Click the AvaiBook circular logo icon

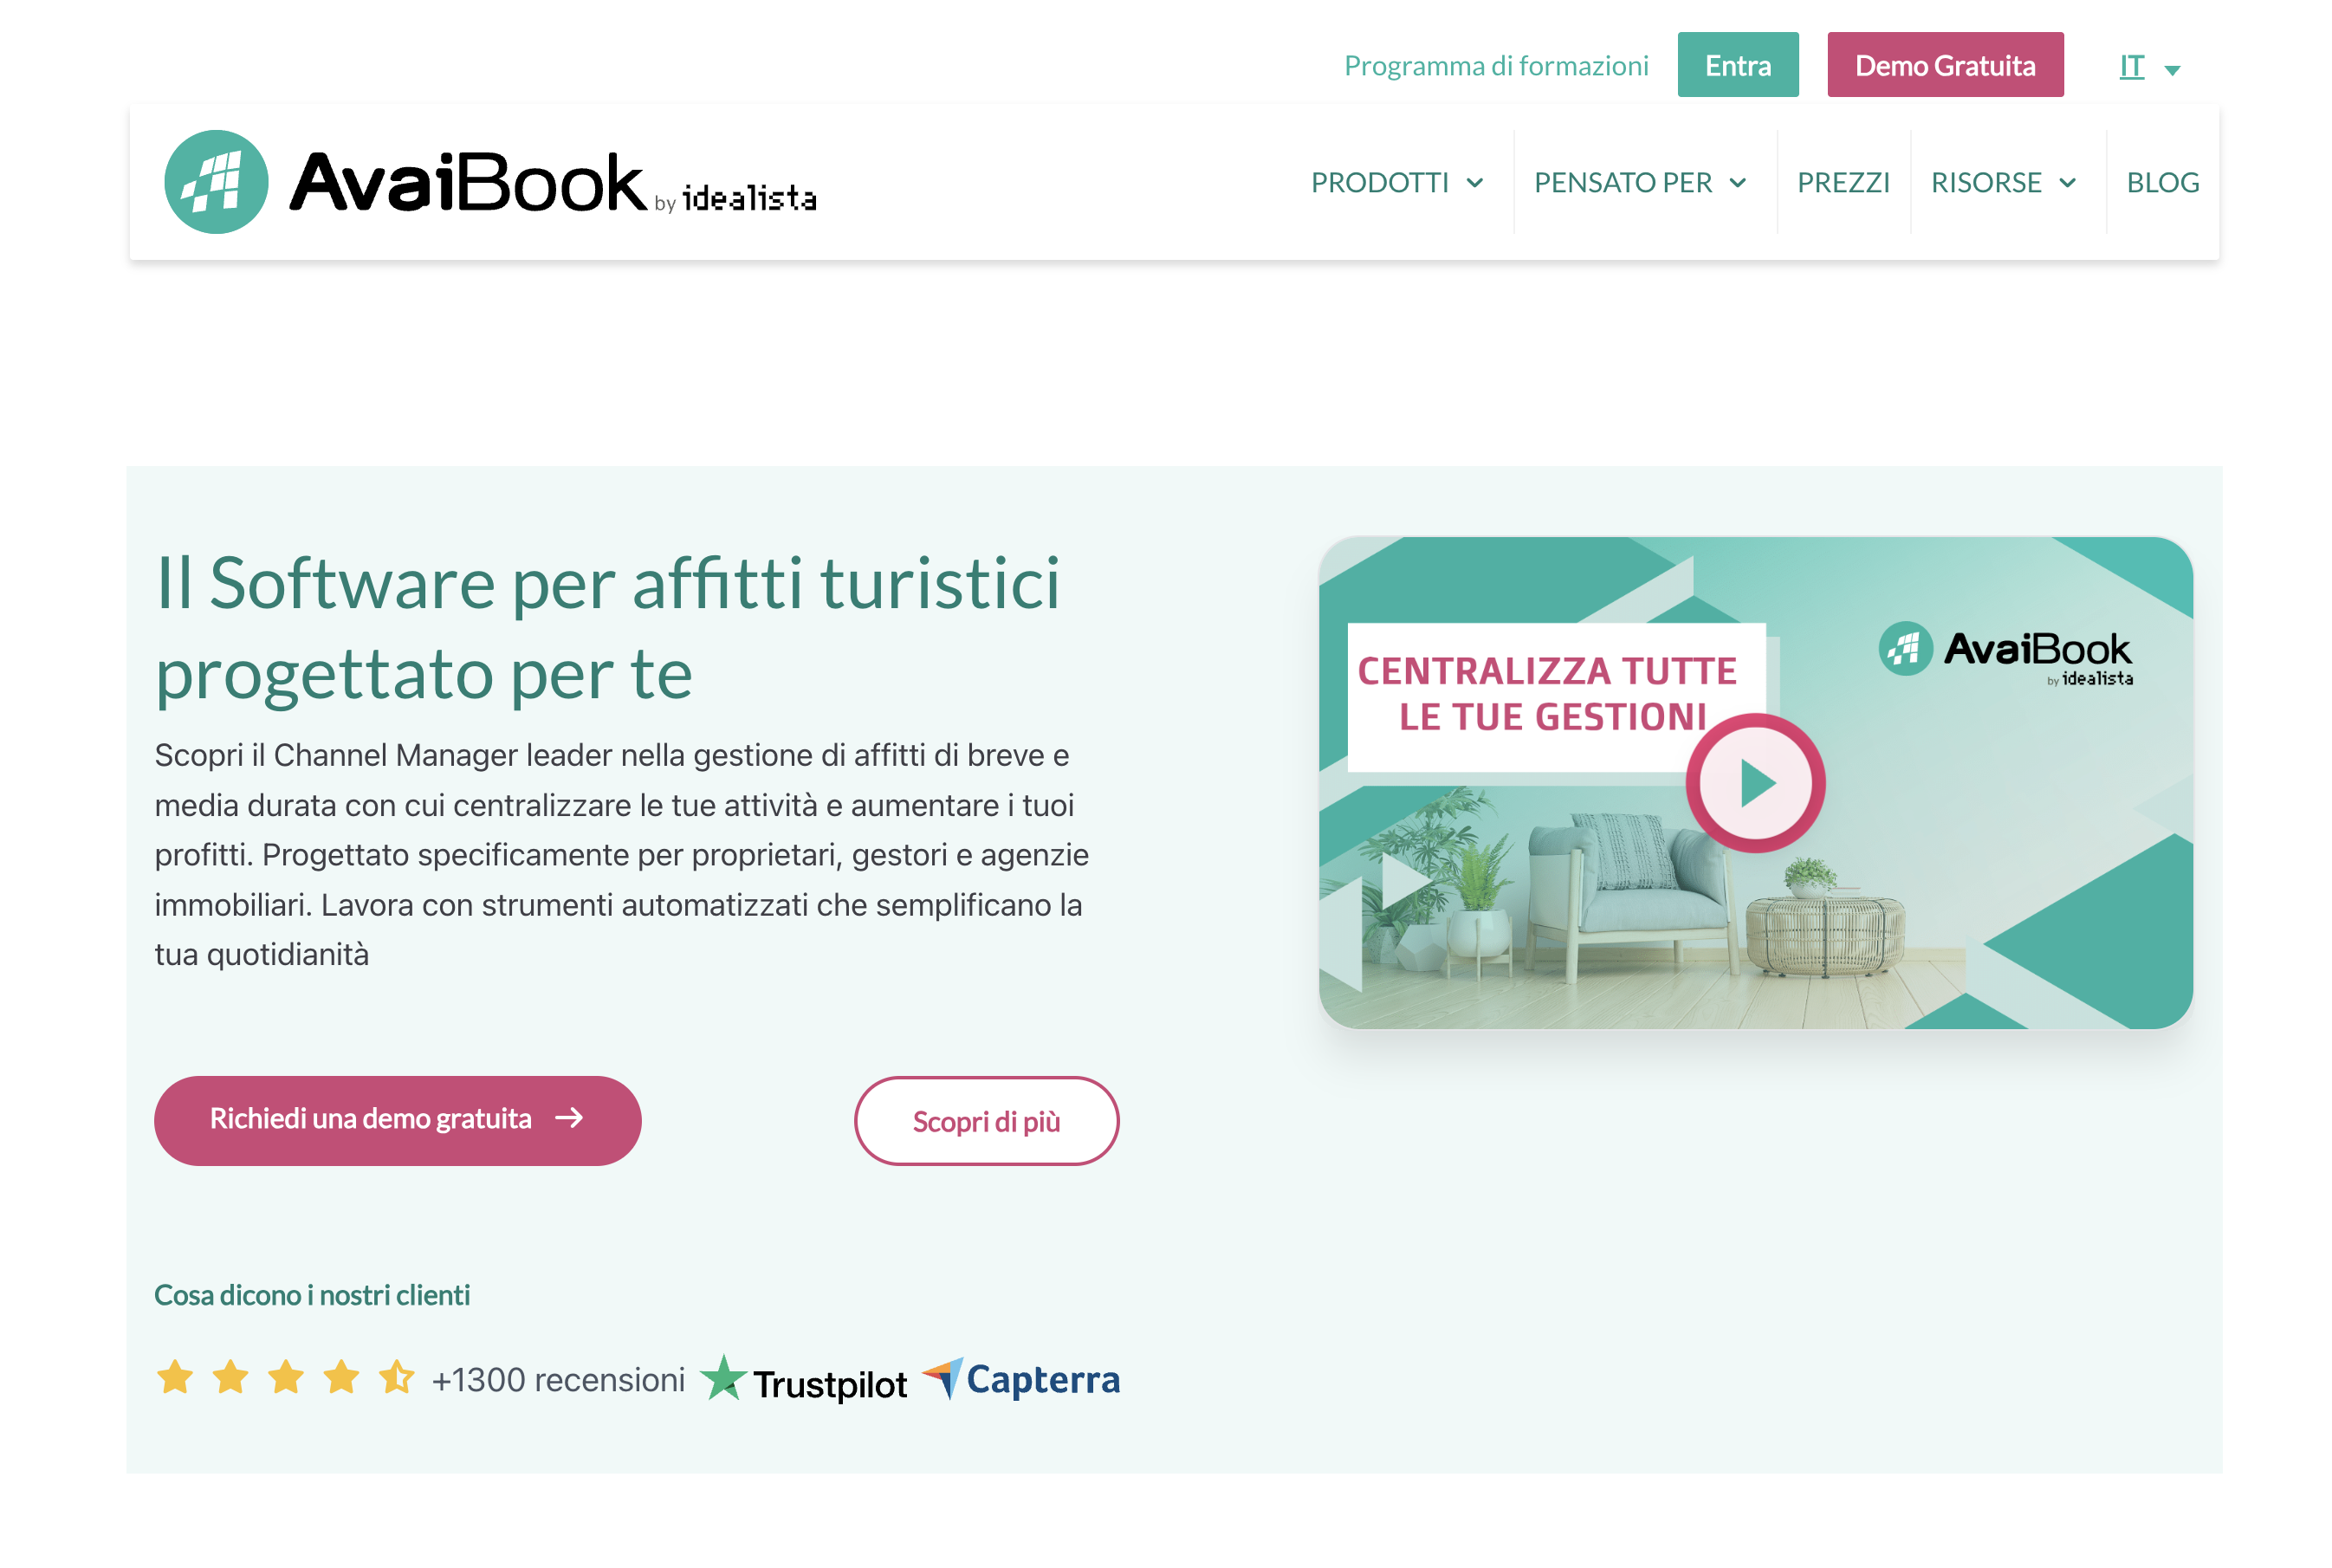(x=216, y=182)
